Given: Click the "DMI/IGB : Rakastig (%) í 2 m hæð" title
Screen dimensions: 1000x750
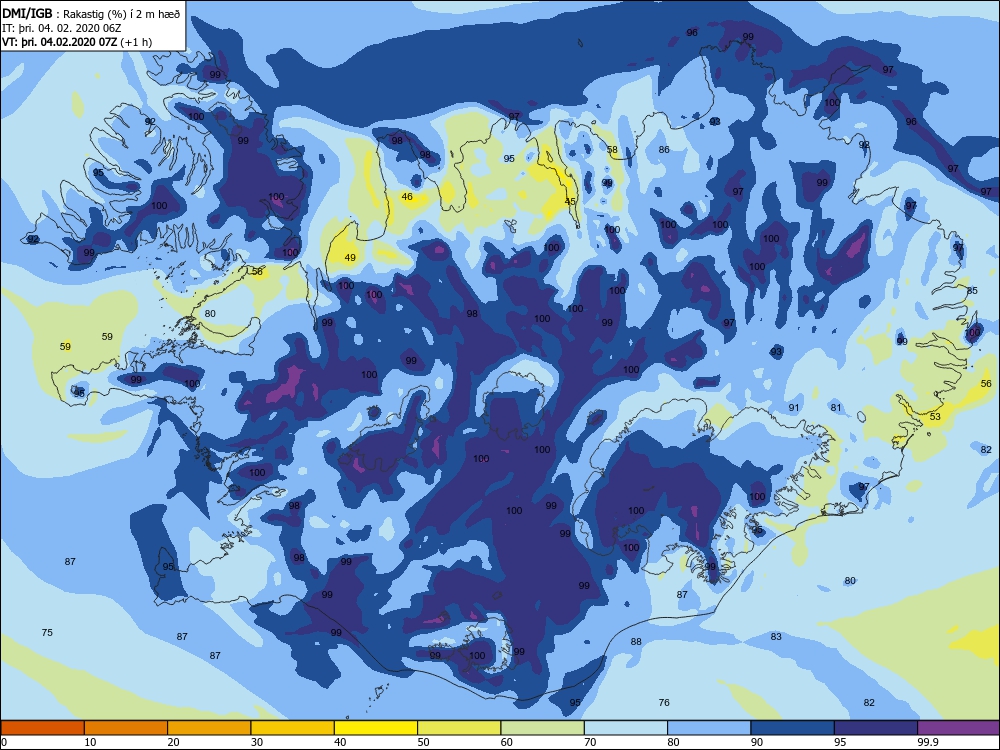Looking at the screenshot, I should point(91,14).
